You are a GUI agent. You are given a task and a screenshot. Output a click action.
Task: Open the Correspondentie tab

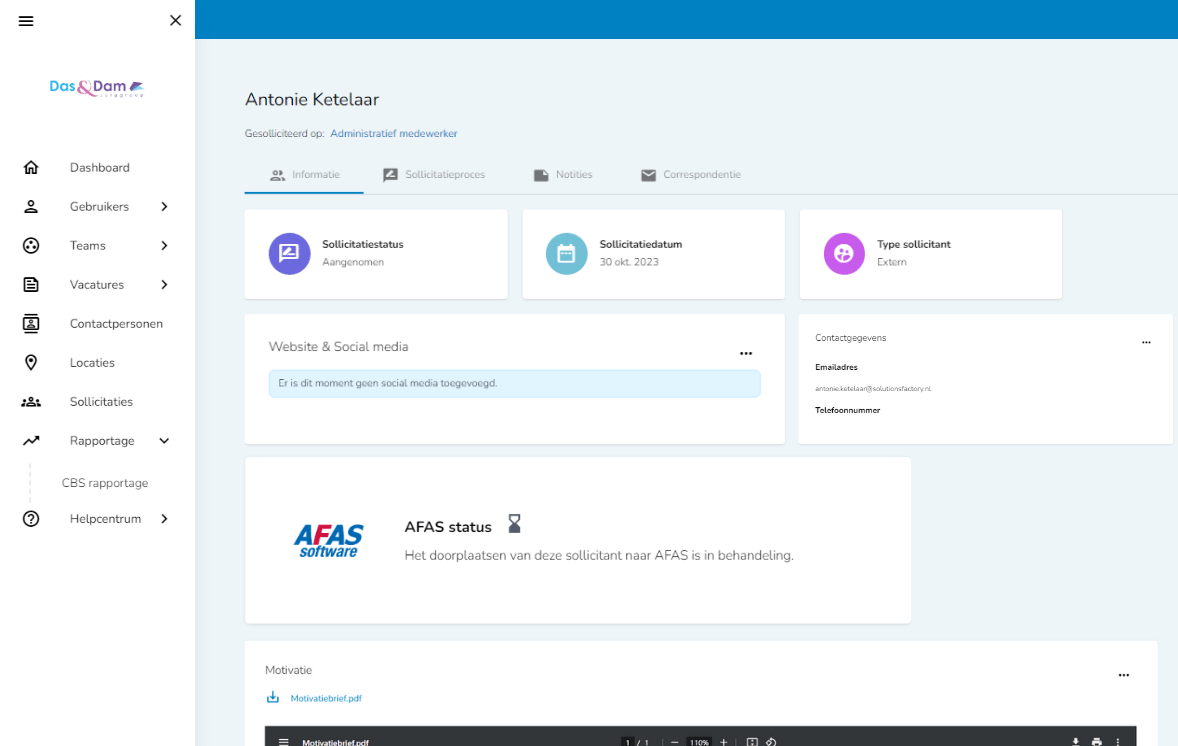[x=690, y=174]
